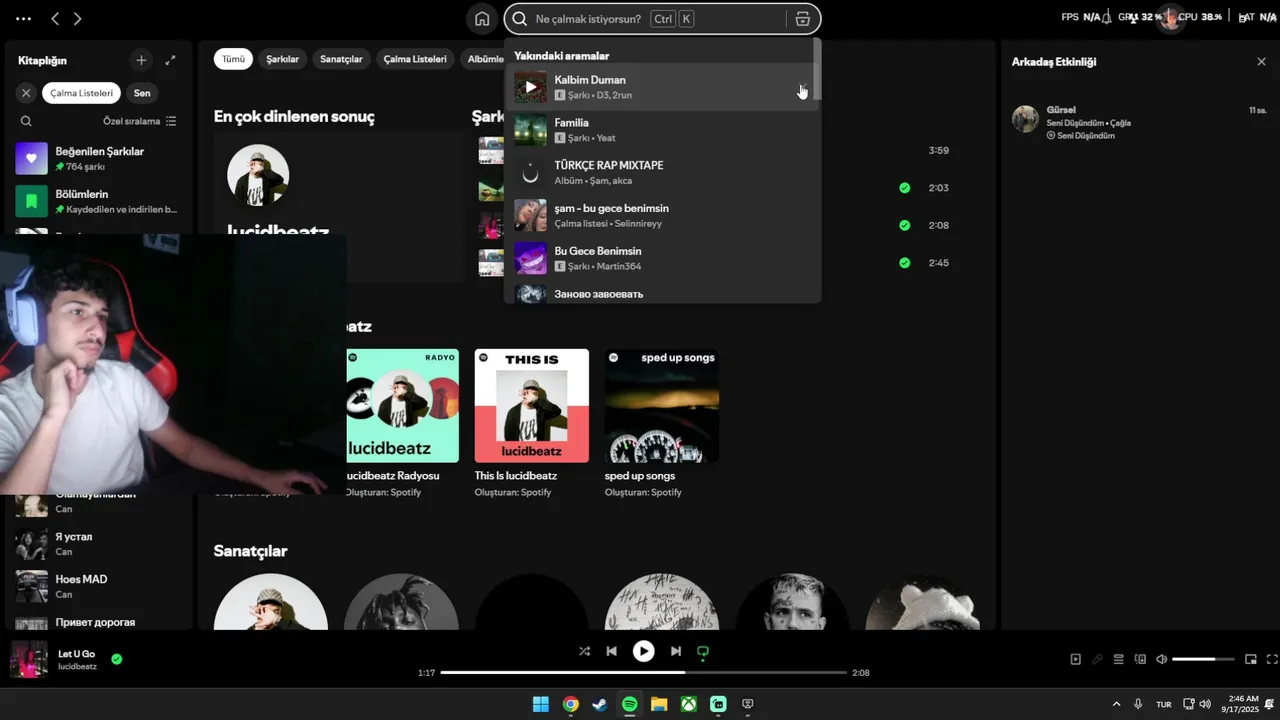This screenshot has width=1280, height=720.
Task: Select the Çalma Listeleri search results tab
Action: coord(415,59)
